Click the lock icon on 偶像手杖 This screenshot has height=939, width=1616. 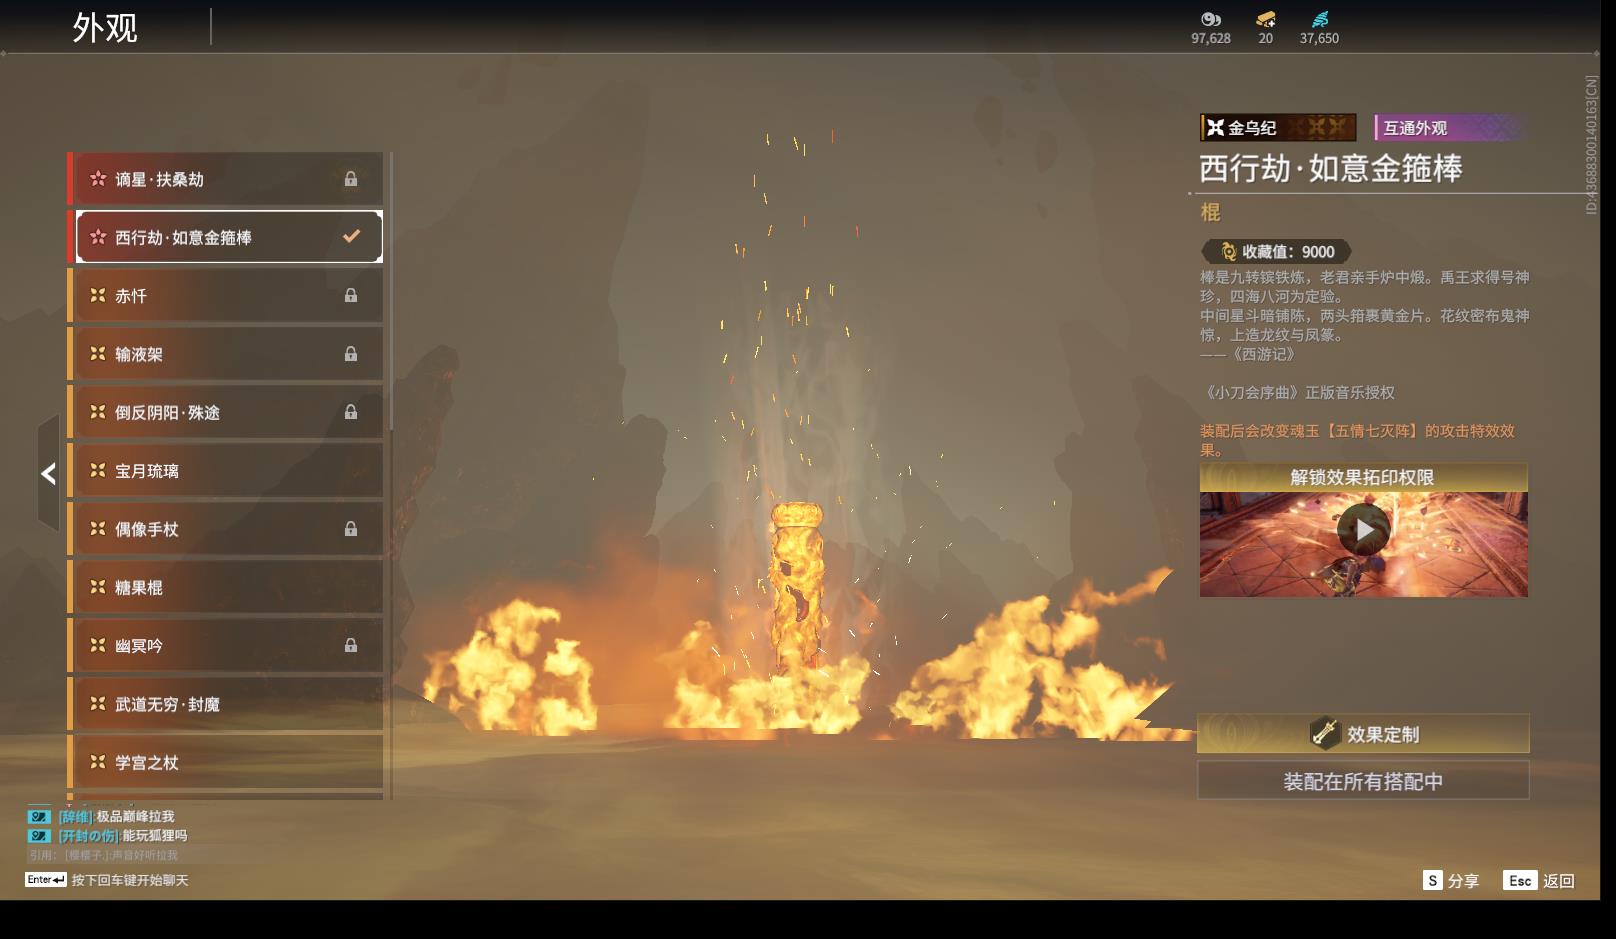[351, 529]
